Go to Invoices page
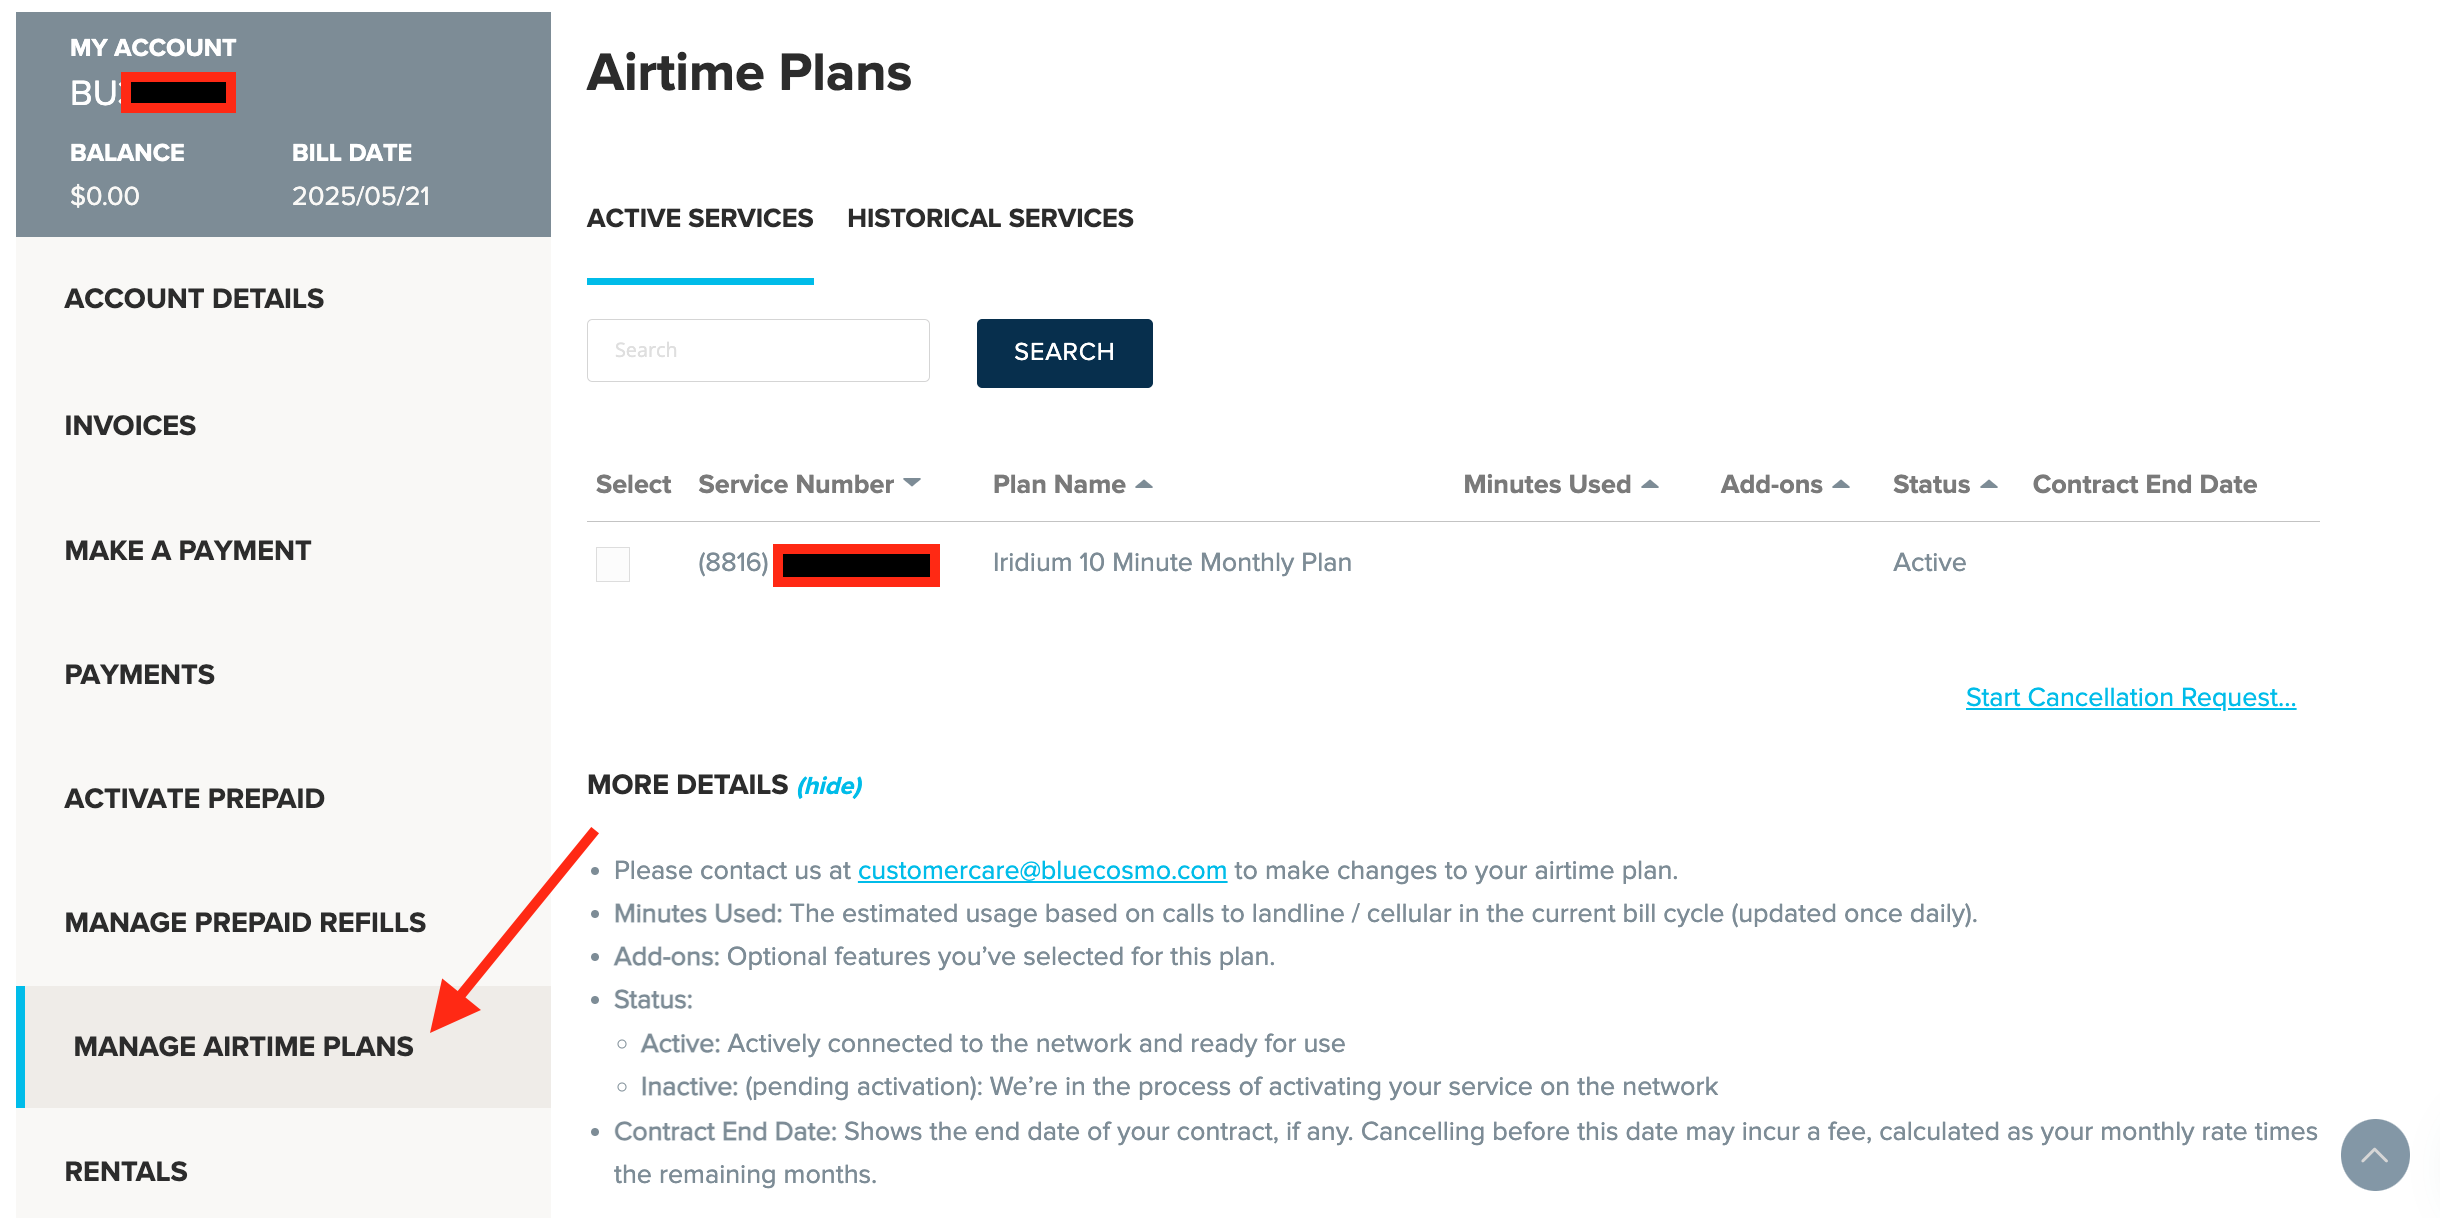The width and height of the screenshot is (2440, 1218). pos(130,425)
